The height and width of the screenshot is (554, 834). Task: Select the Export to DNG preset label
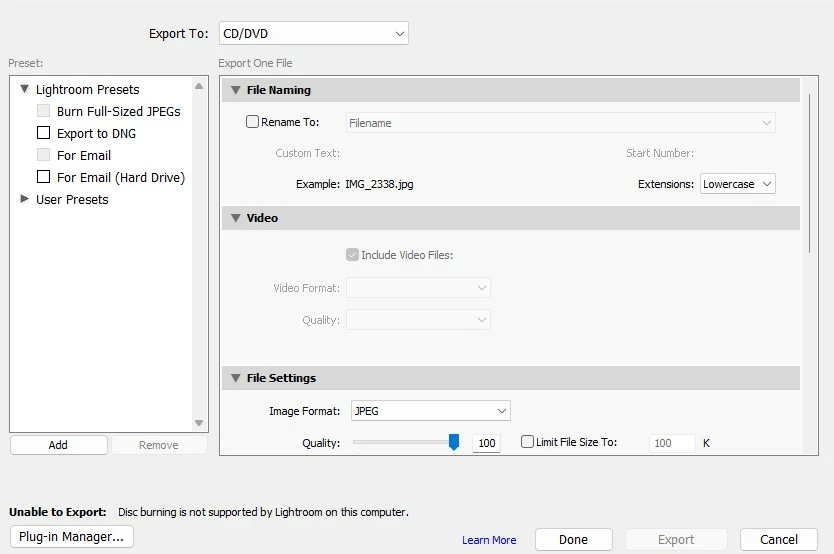point(96,133)
